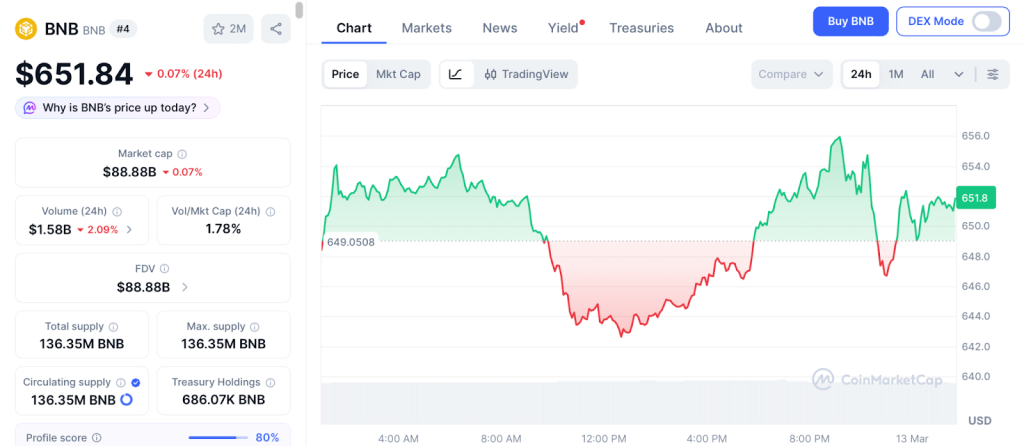Open the Compare dropdown
The height and width of the screenshot is (446, 1024).
point(792,74)
